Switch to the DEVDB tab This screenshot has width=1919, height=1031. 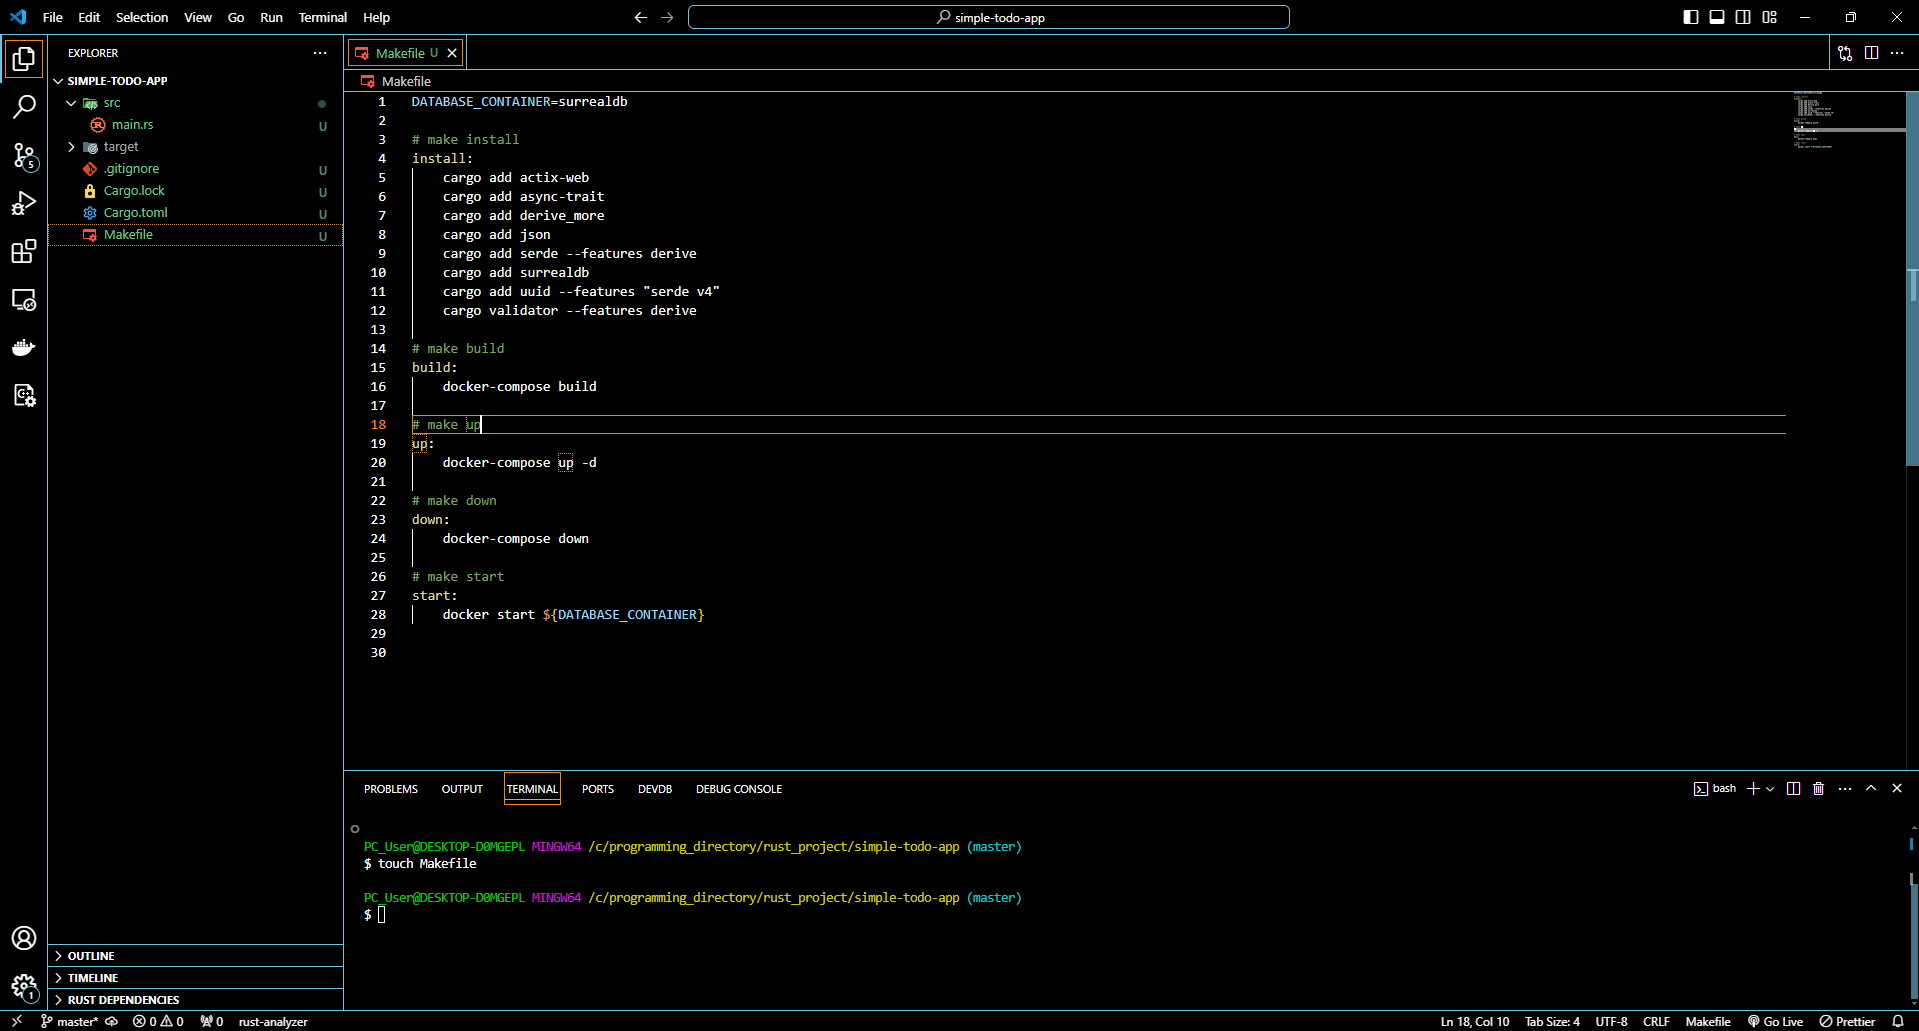(x=655, y=789)
